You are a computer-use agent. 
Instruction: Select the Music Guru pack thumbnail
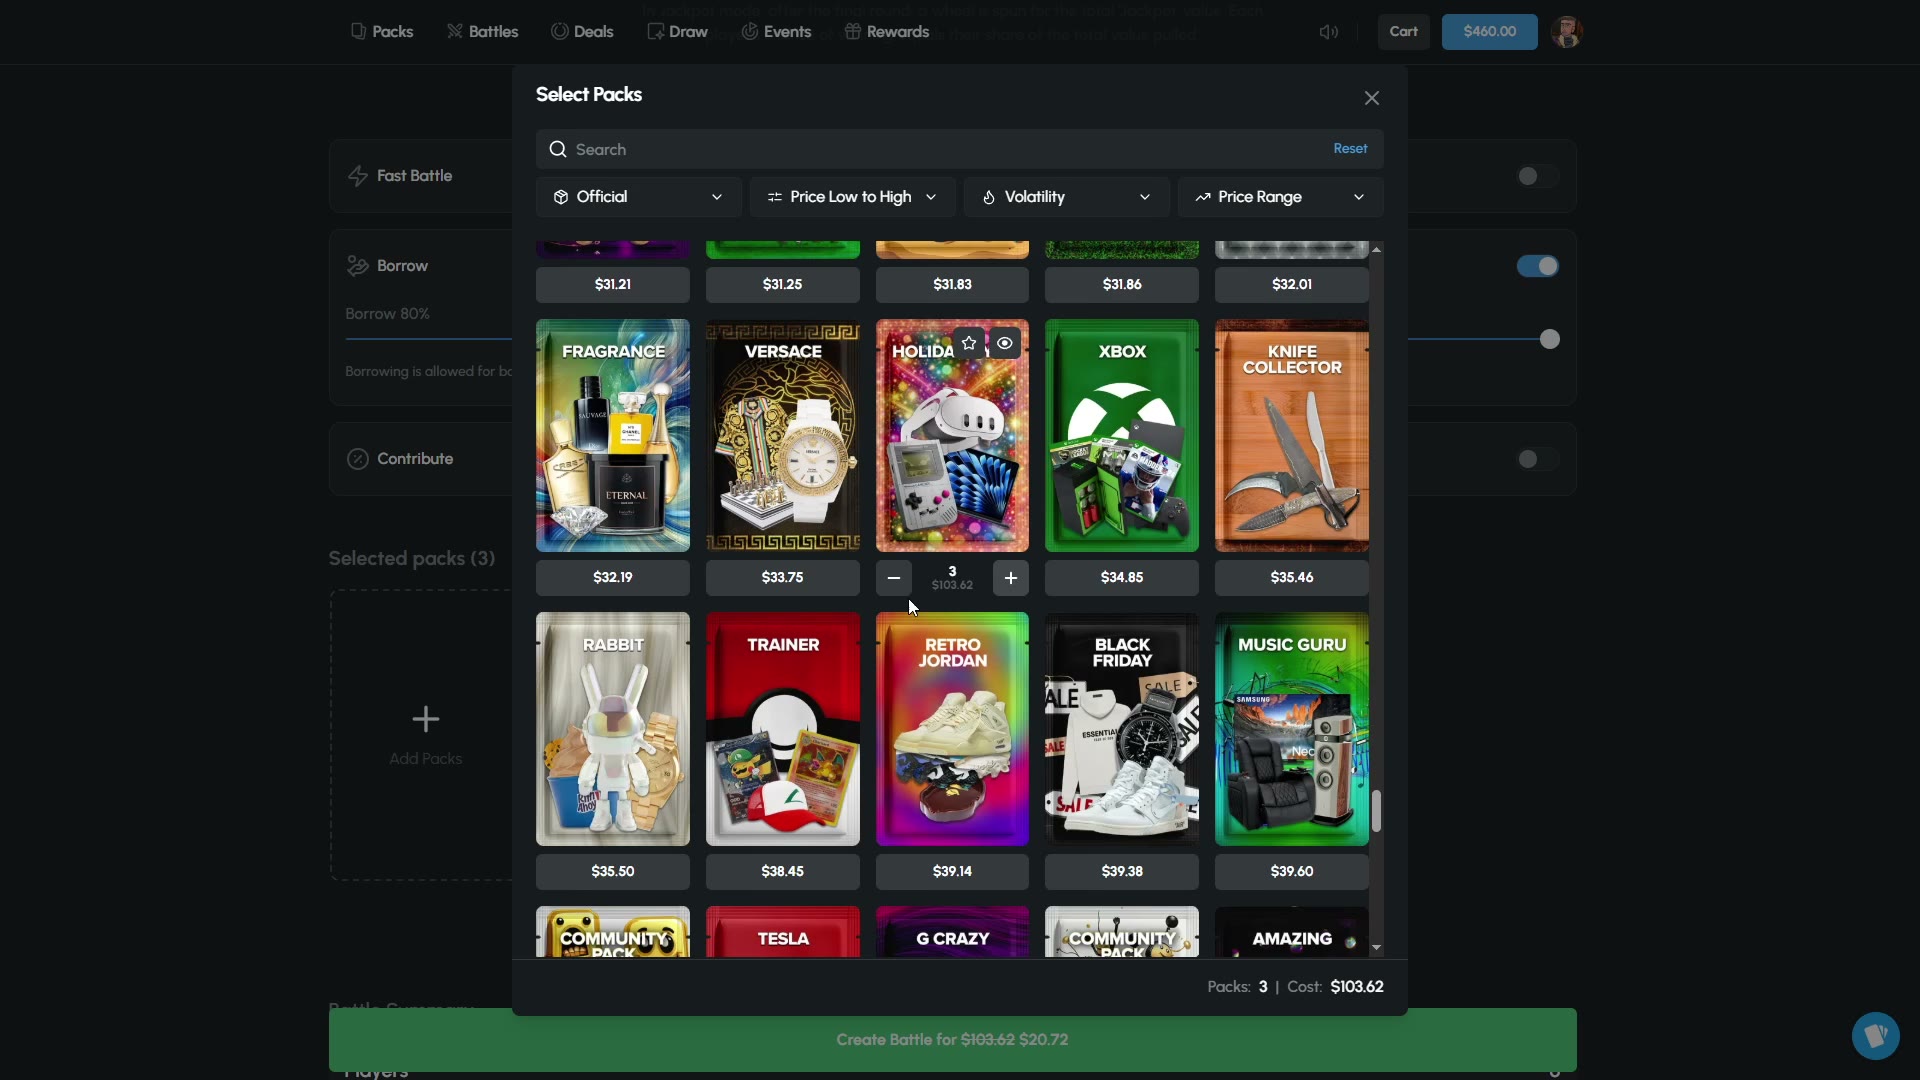(x=1292, y=729)
